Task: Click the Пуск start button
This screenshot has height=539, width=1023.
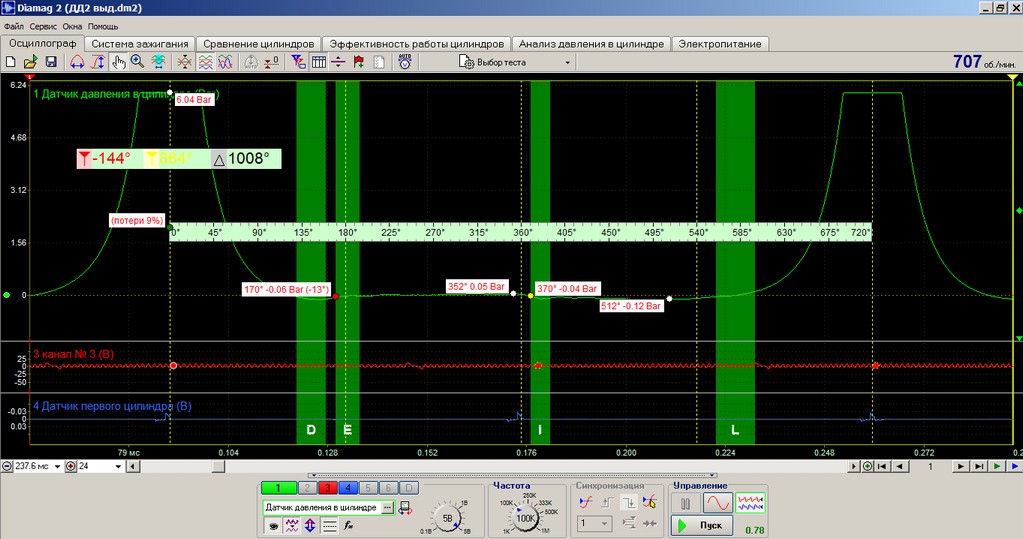Action: 703,525
